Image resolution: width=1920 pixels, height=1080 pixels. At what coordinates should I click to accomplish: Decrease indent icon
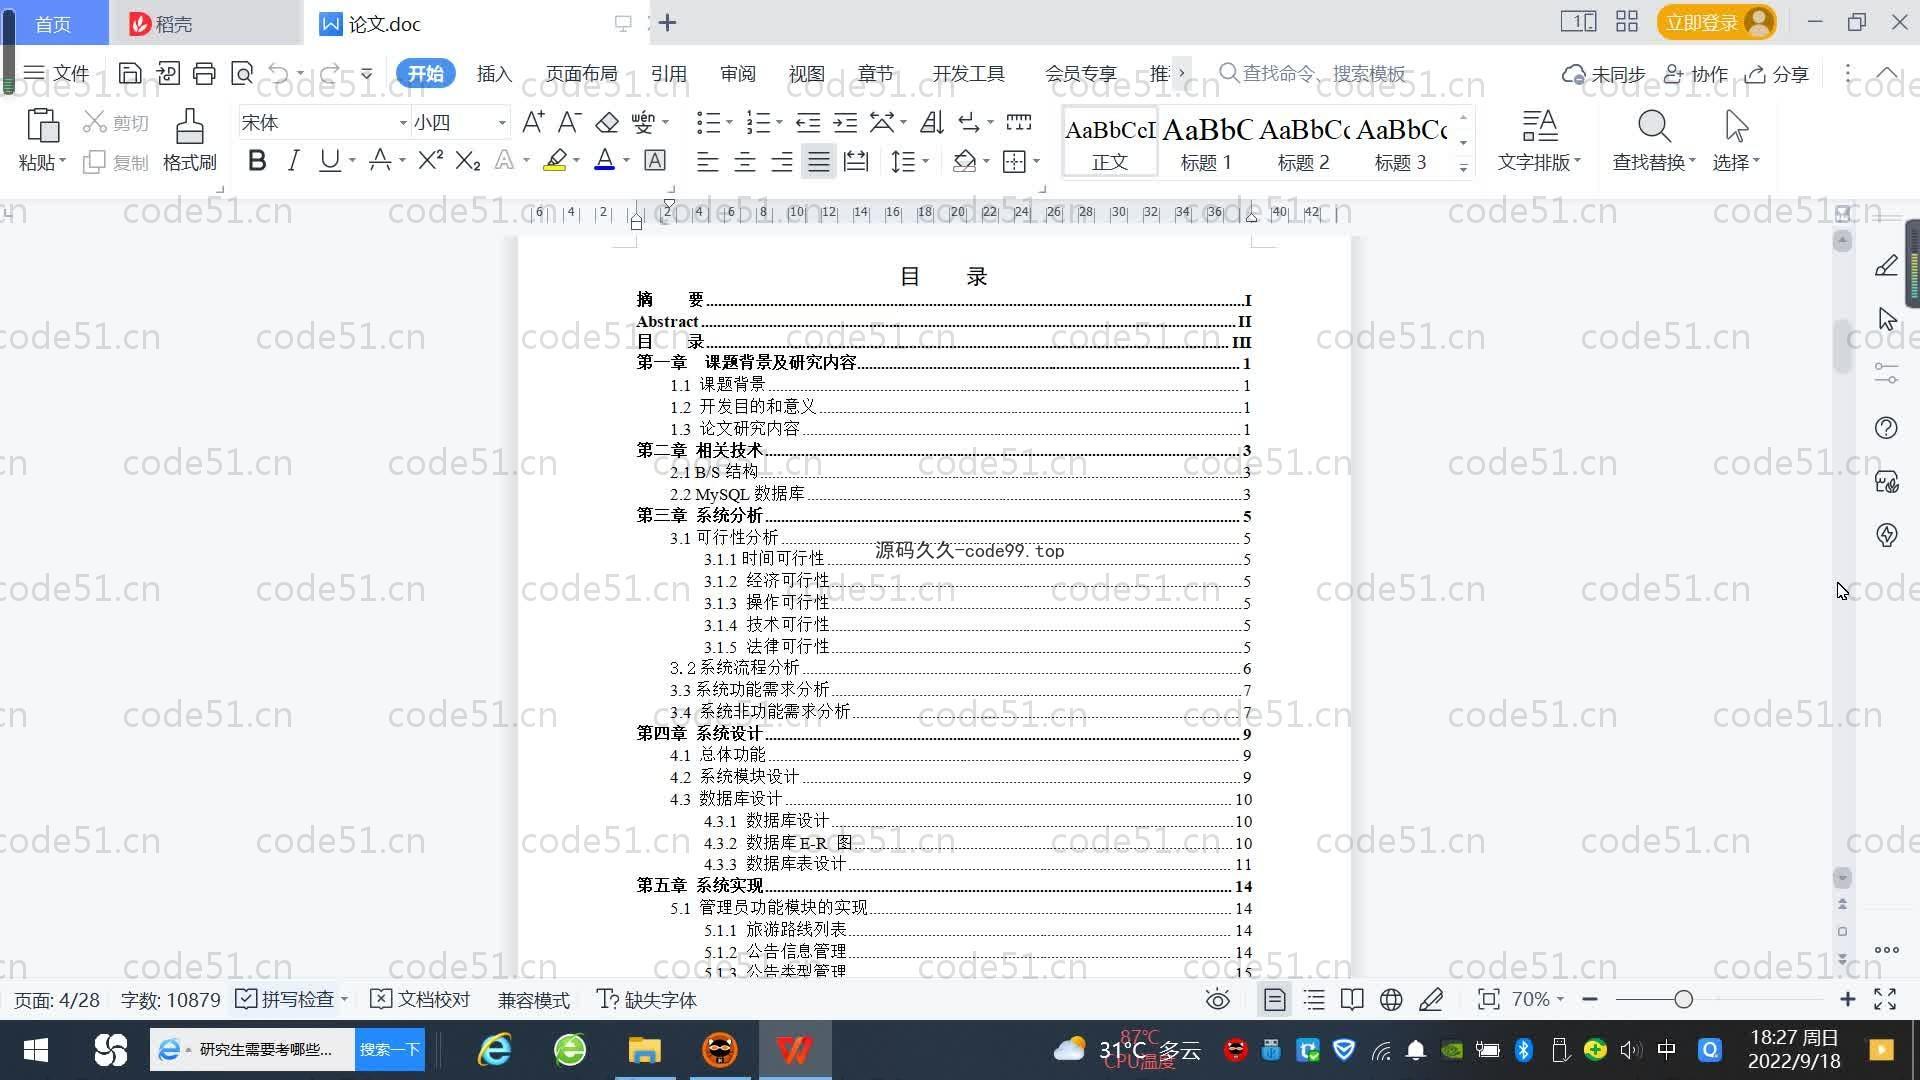tap(807, 122)
